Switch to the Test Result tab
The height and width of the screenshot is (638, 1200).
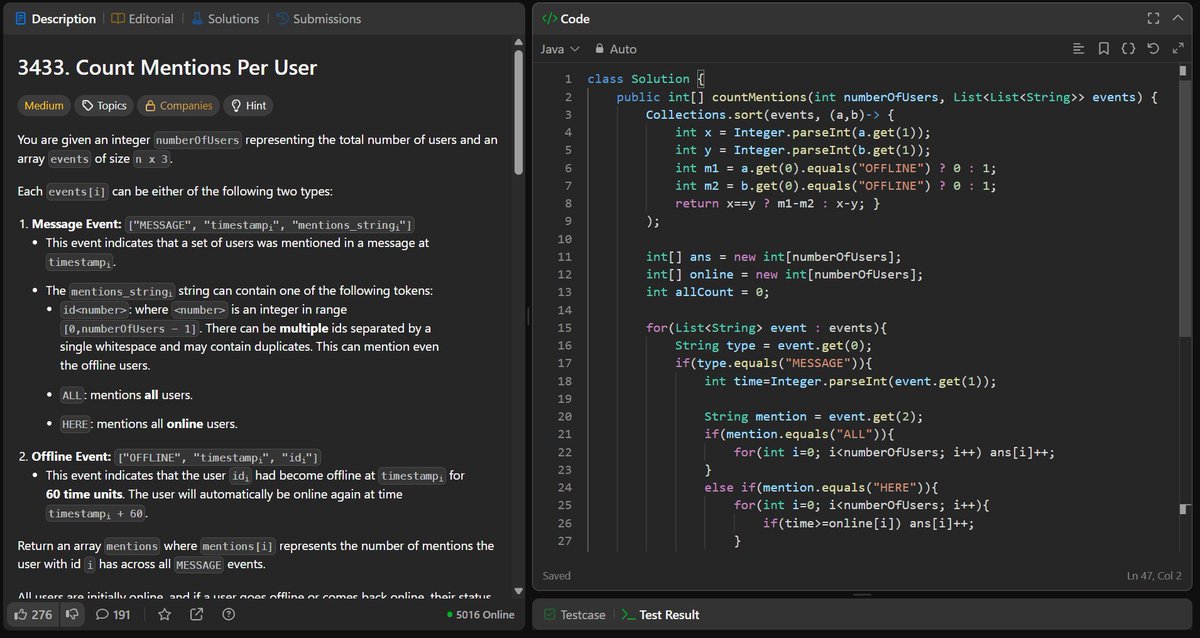(668, 615)
